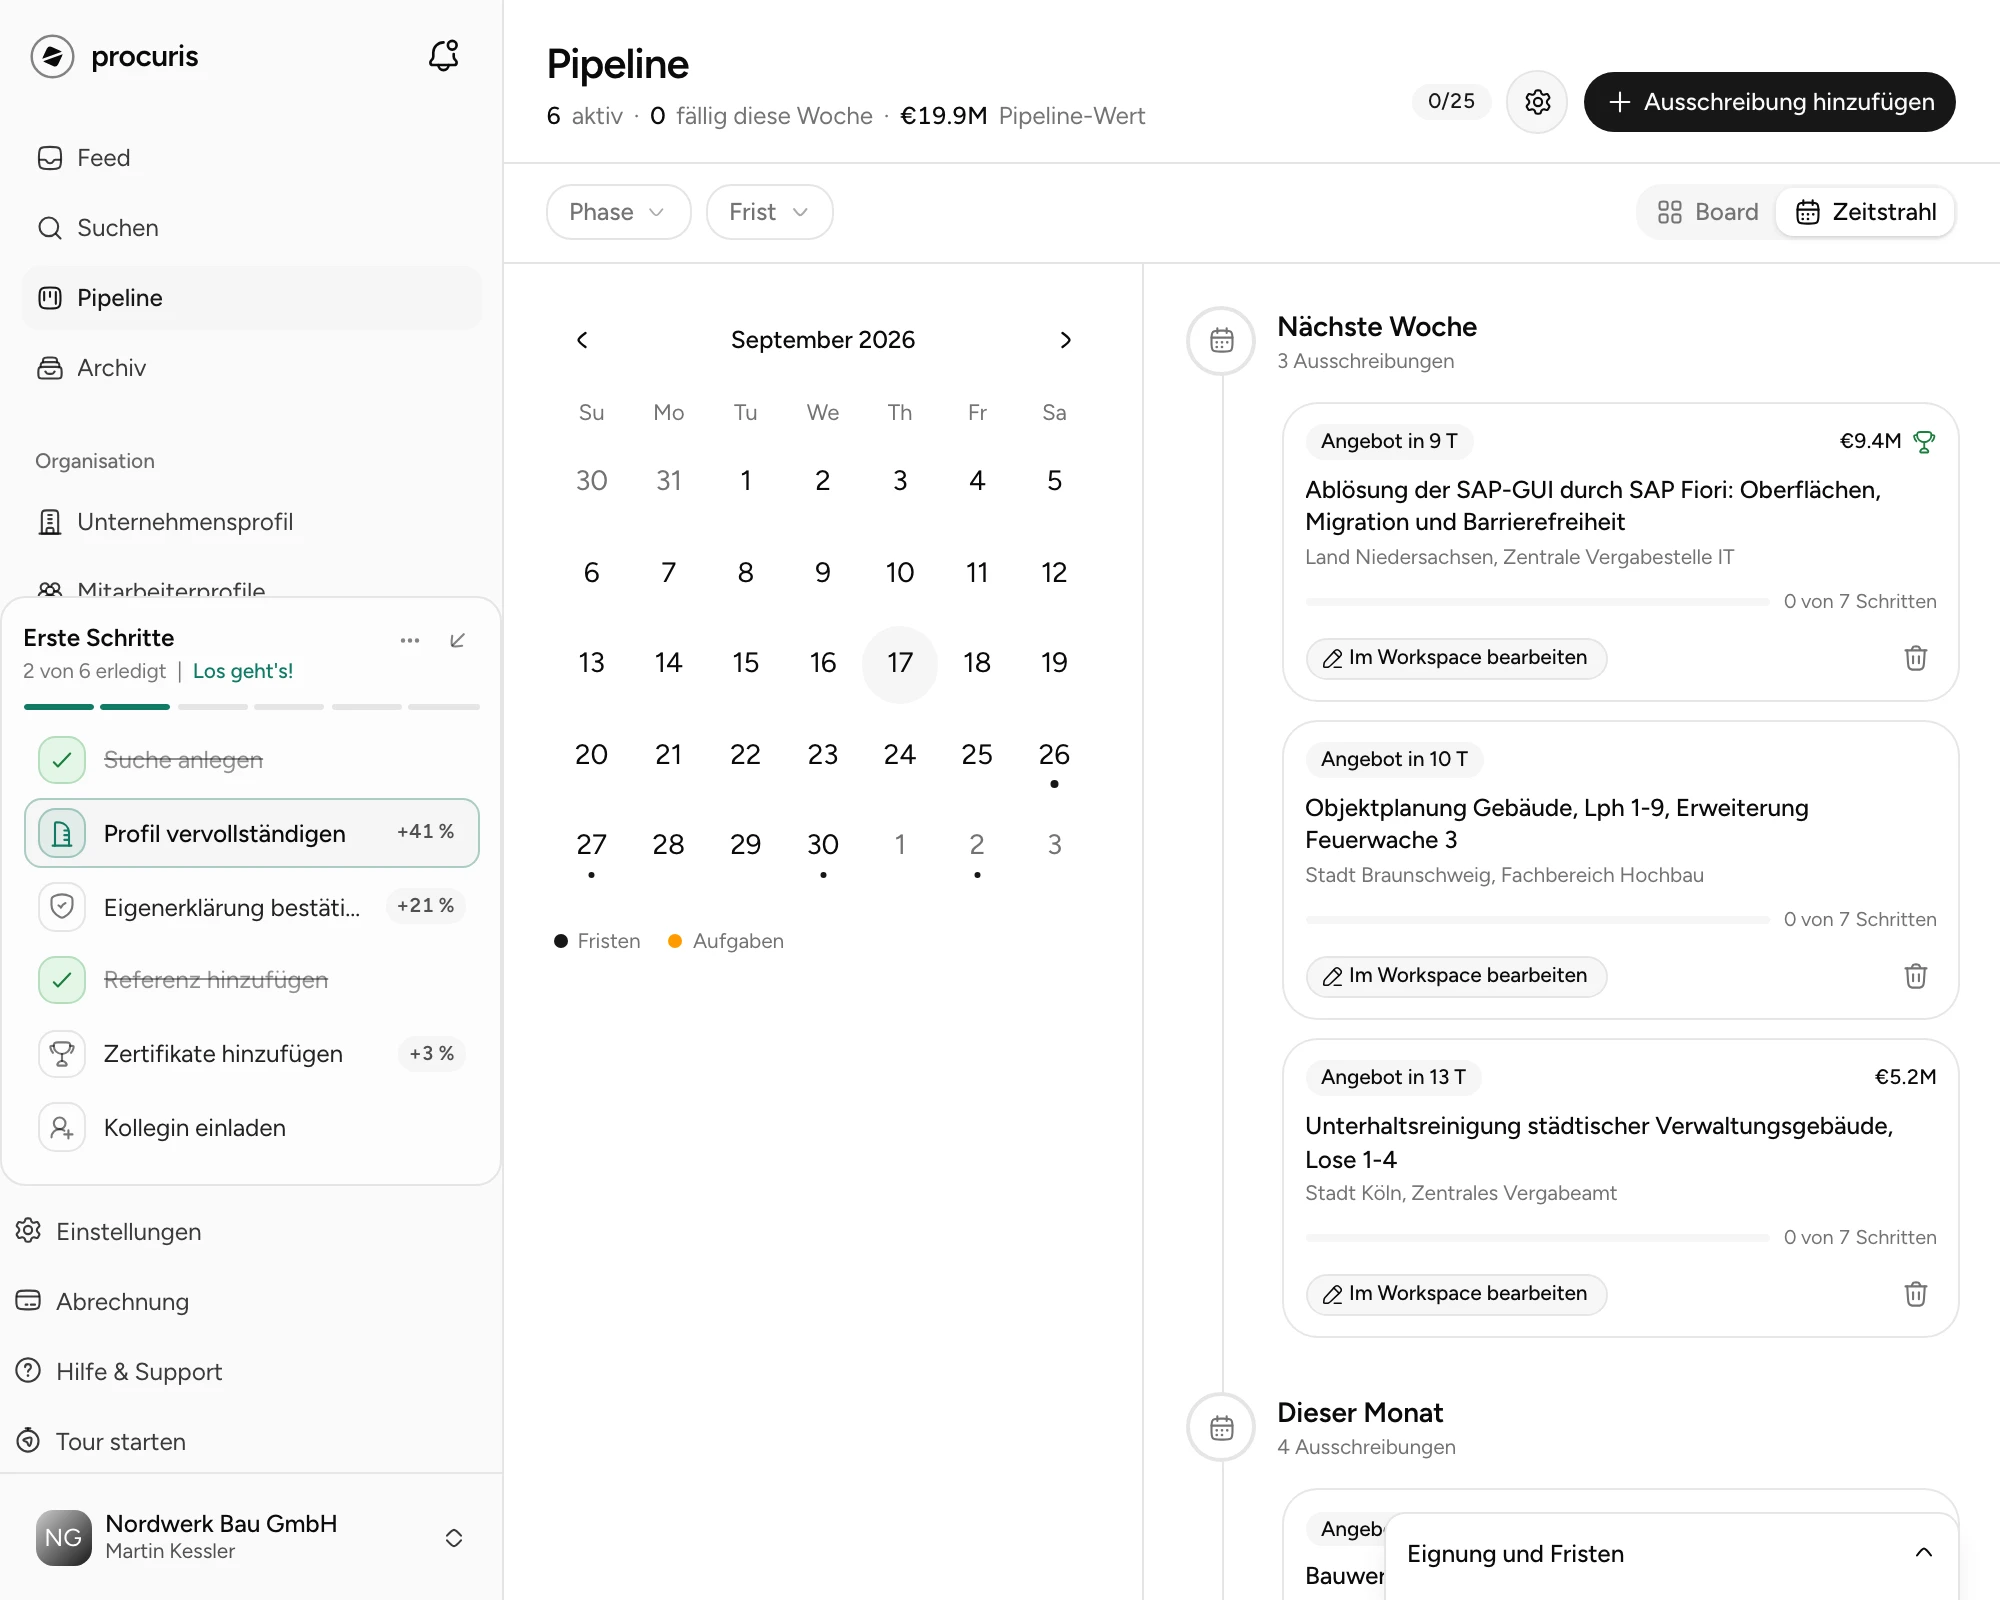Switch to Board view
This screenshot has width=2000, height=1600.
1708,212
